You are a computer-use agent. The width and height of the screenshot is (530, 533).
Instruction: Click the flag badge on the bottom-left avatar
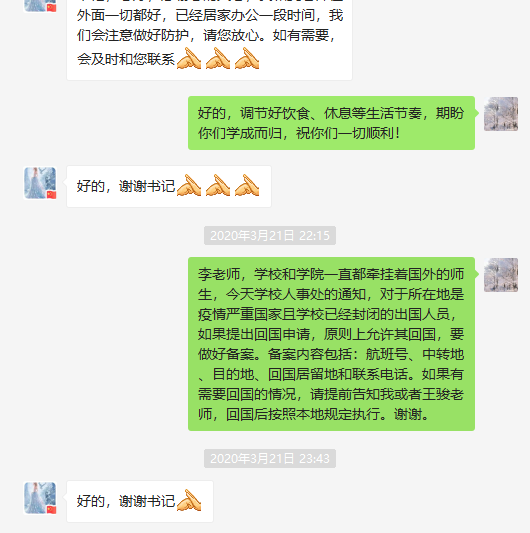[x=51, y=509]
